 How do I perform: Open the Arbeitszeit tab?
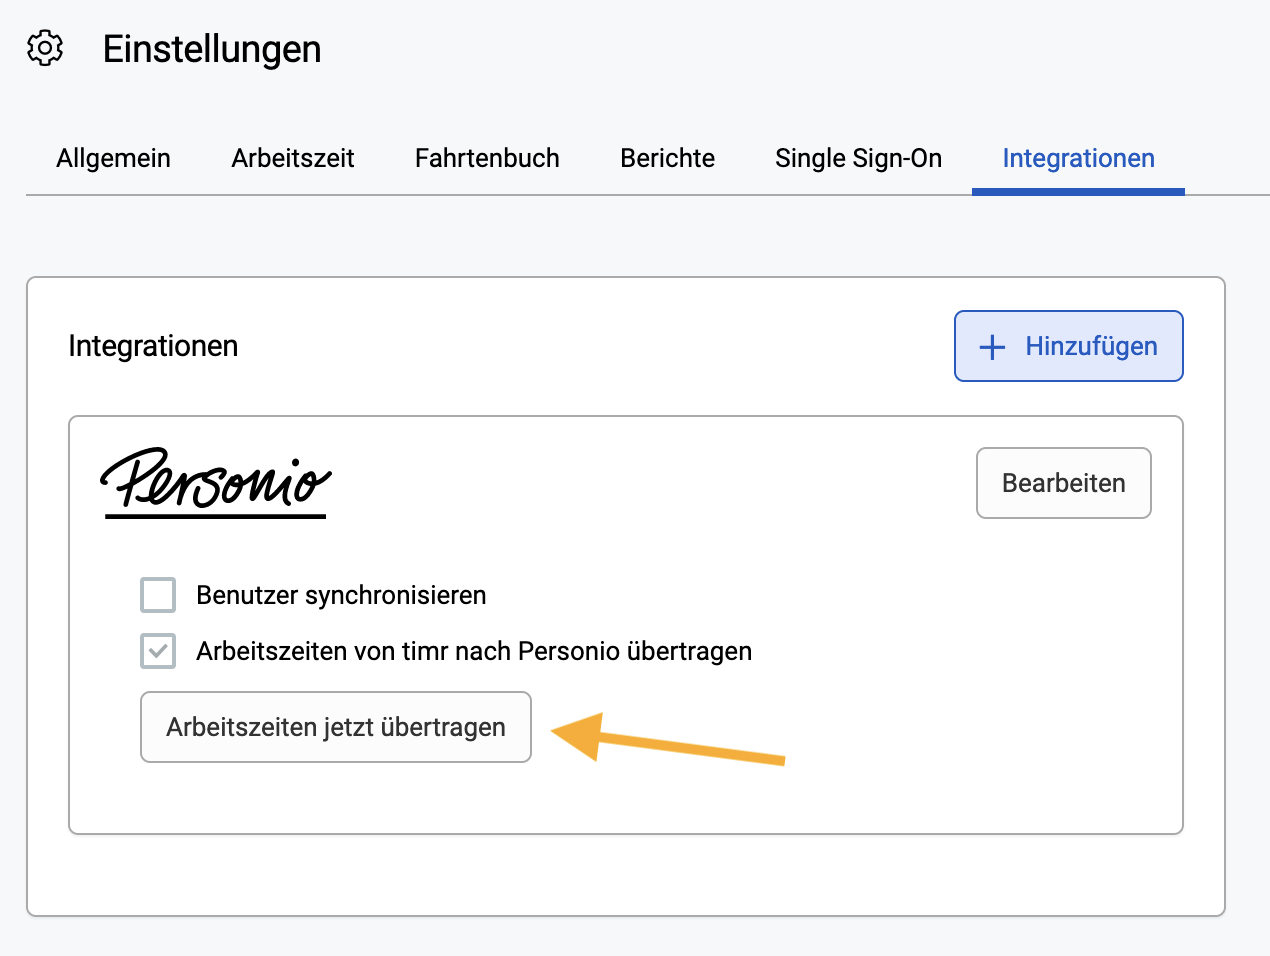[293, 158]
